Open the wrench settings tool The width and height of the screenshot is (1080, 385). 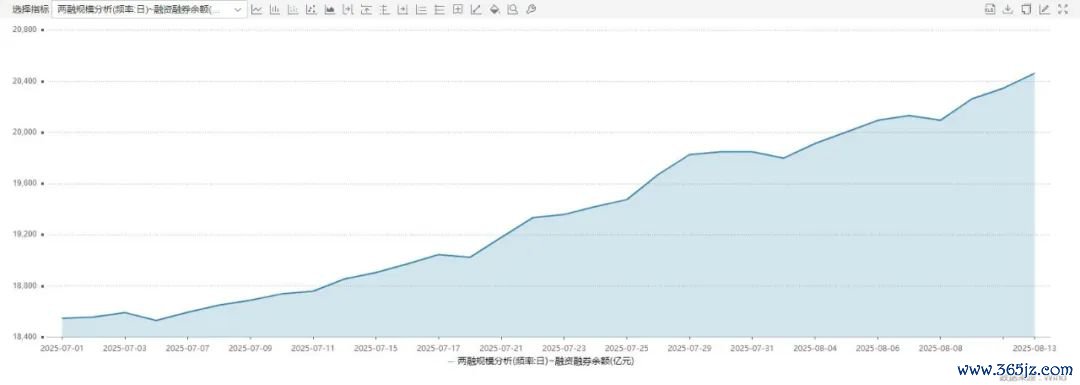(x=530, y=10)
